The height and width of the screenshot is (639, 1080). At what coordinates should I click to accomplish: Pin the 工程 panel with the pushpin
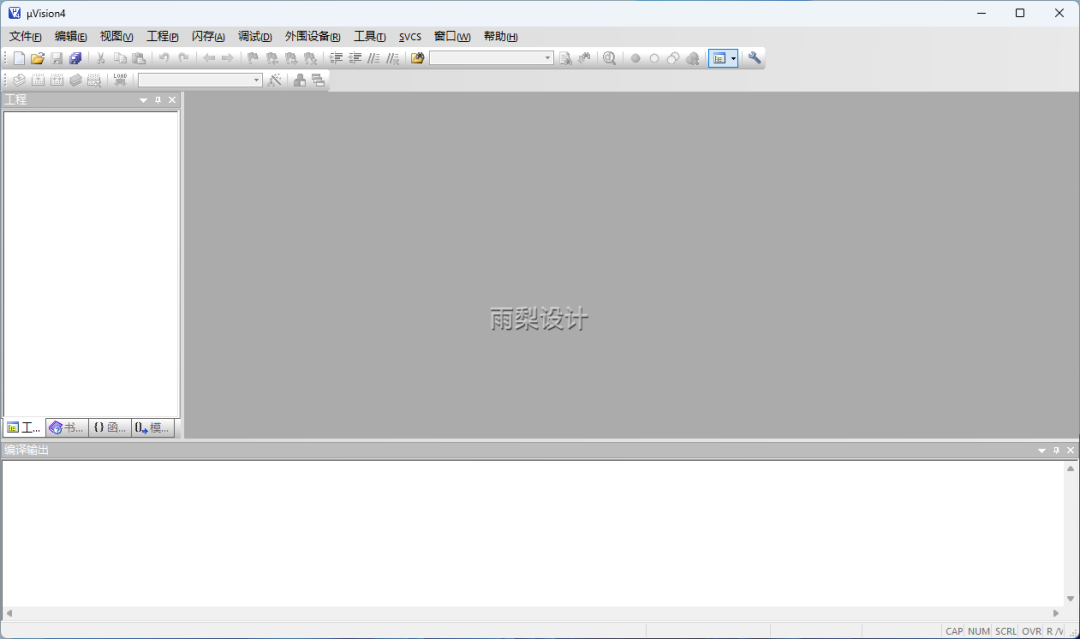pyautogui.click(x=157, y=100)
